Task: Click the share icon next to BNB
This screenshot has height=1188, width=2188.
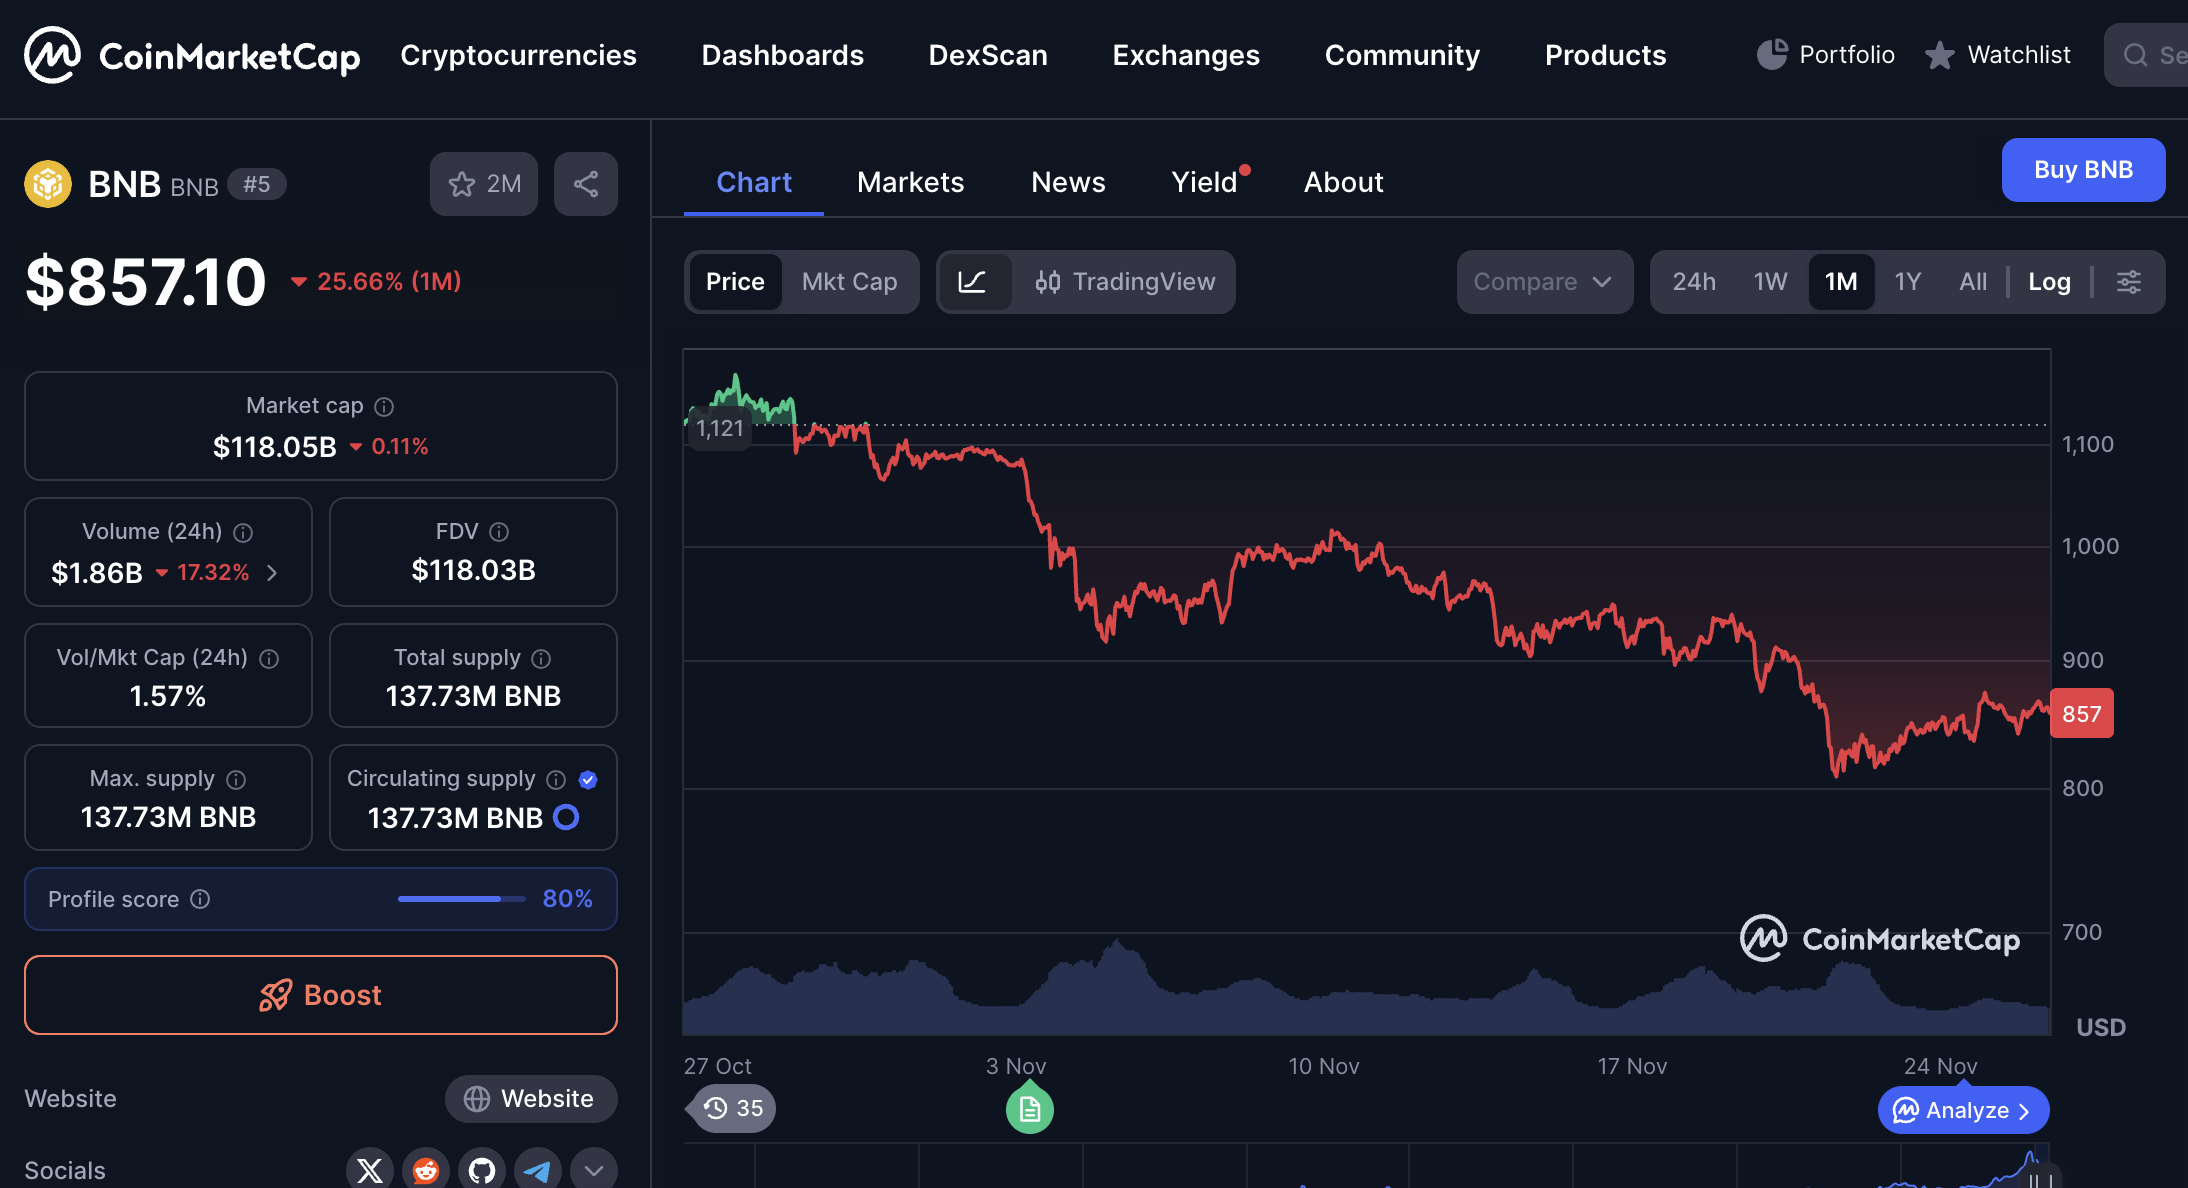Action: pyautogui.click(x=586, y=184)
